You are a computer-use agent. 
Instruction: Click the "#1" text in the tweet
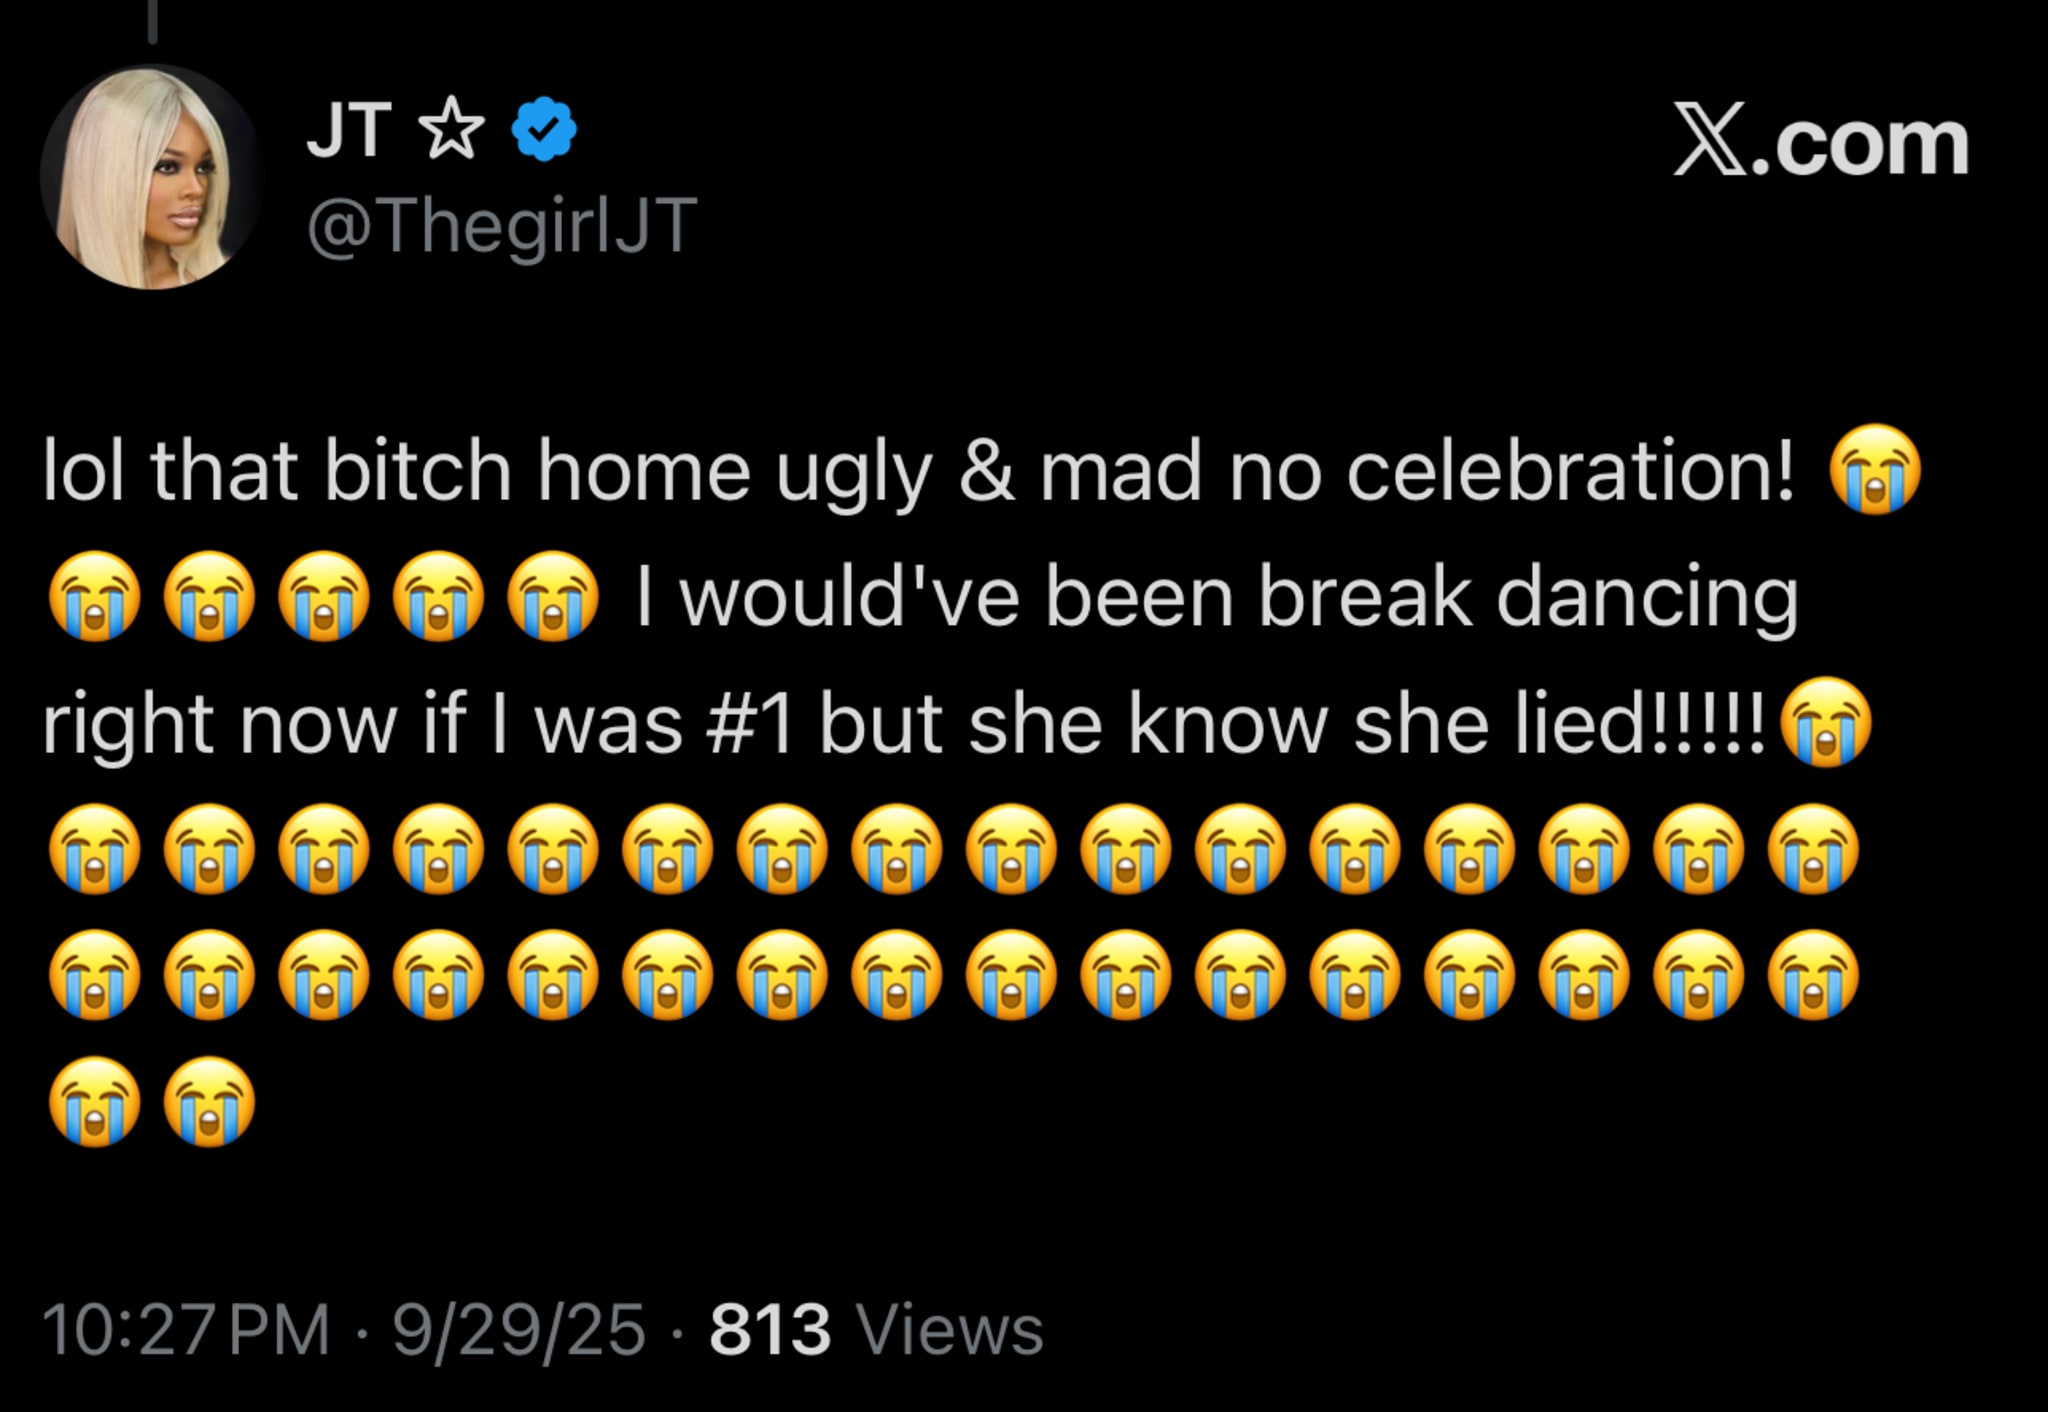click(x=749, y=723)
